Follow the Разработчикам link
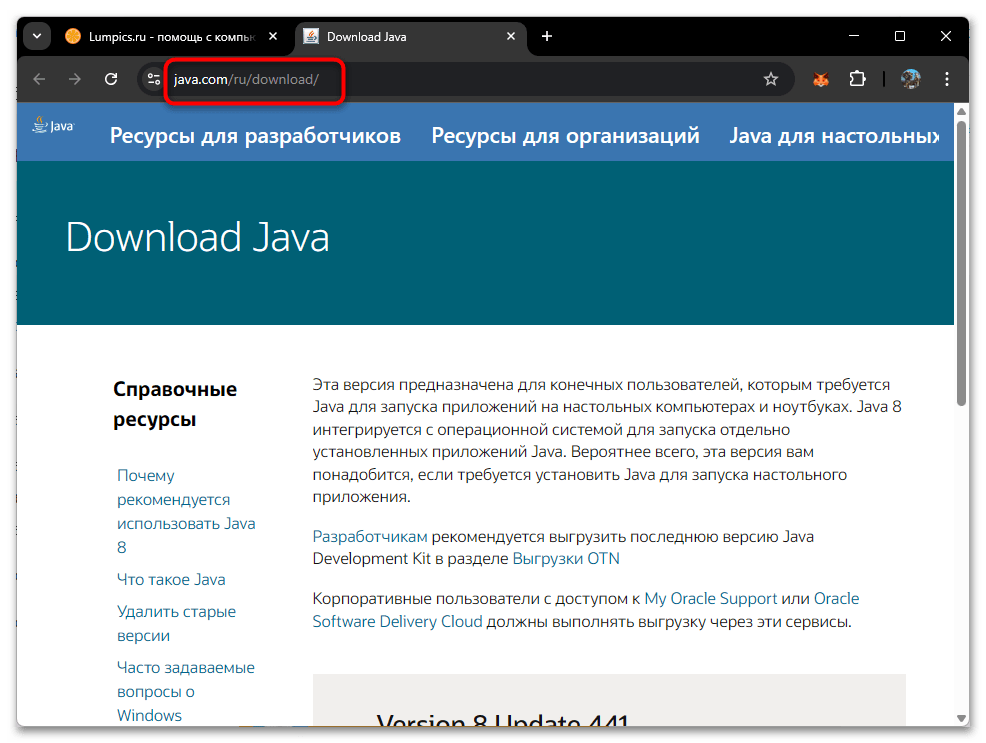Image resolution: width=986 pixels, height=743 pixels. [x=370, y=537]
